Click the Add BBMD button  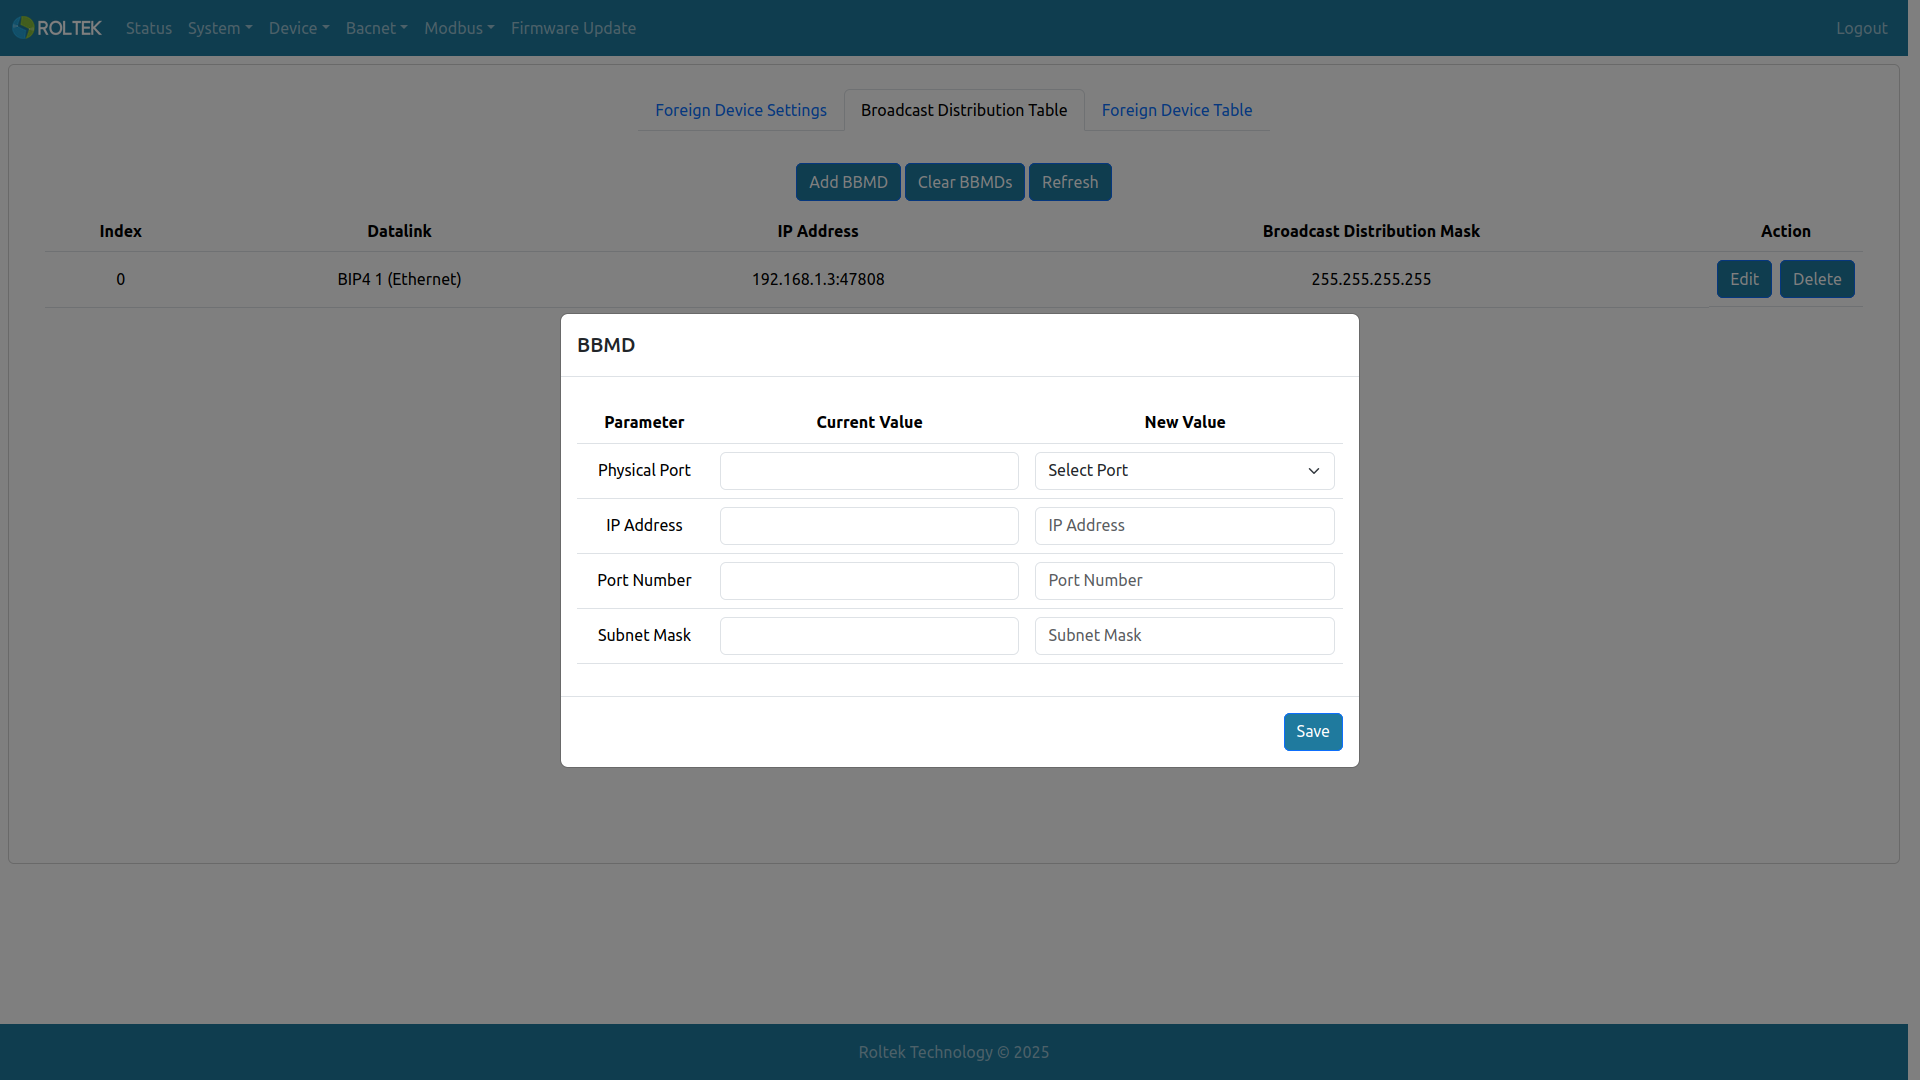[848, 182]
